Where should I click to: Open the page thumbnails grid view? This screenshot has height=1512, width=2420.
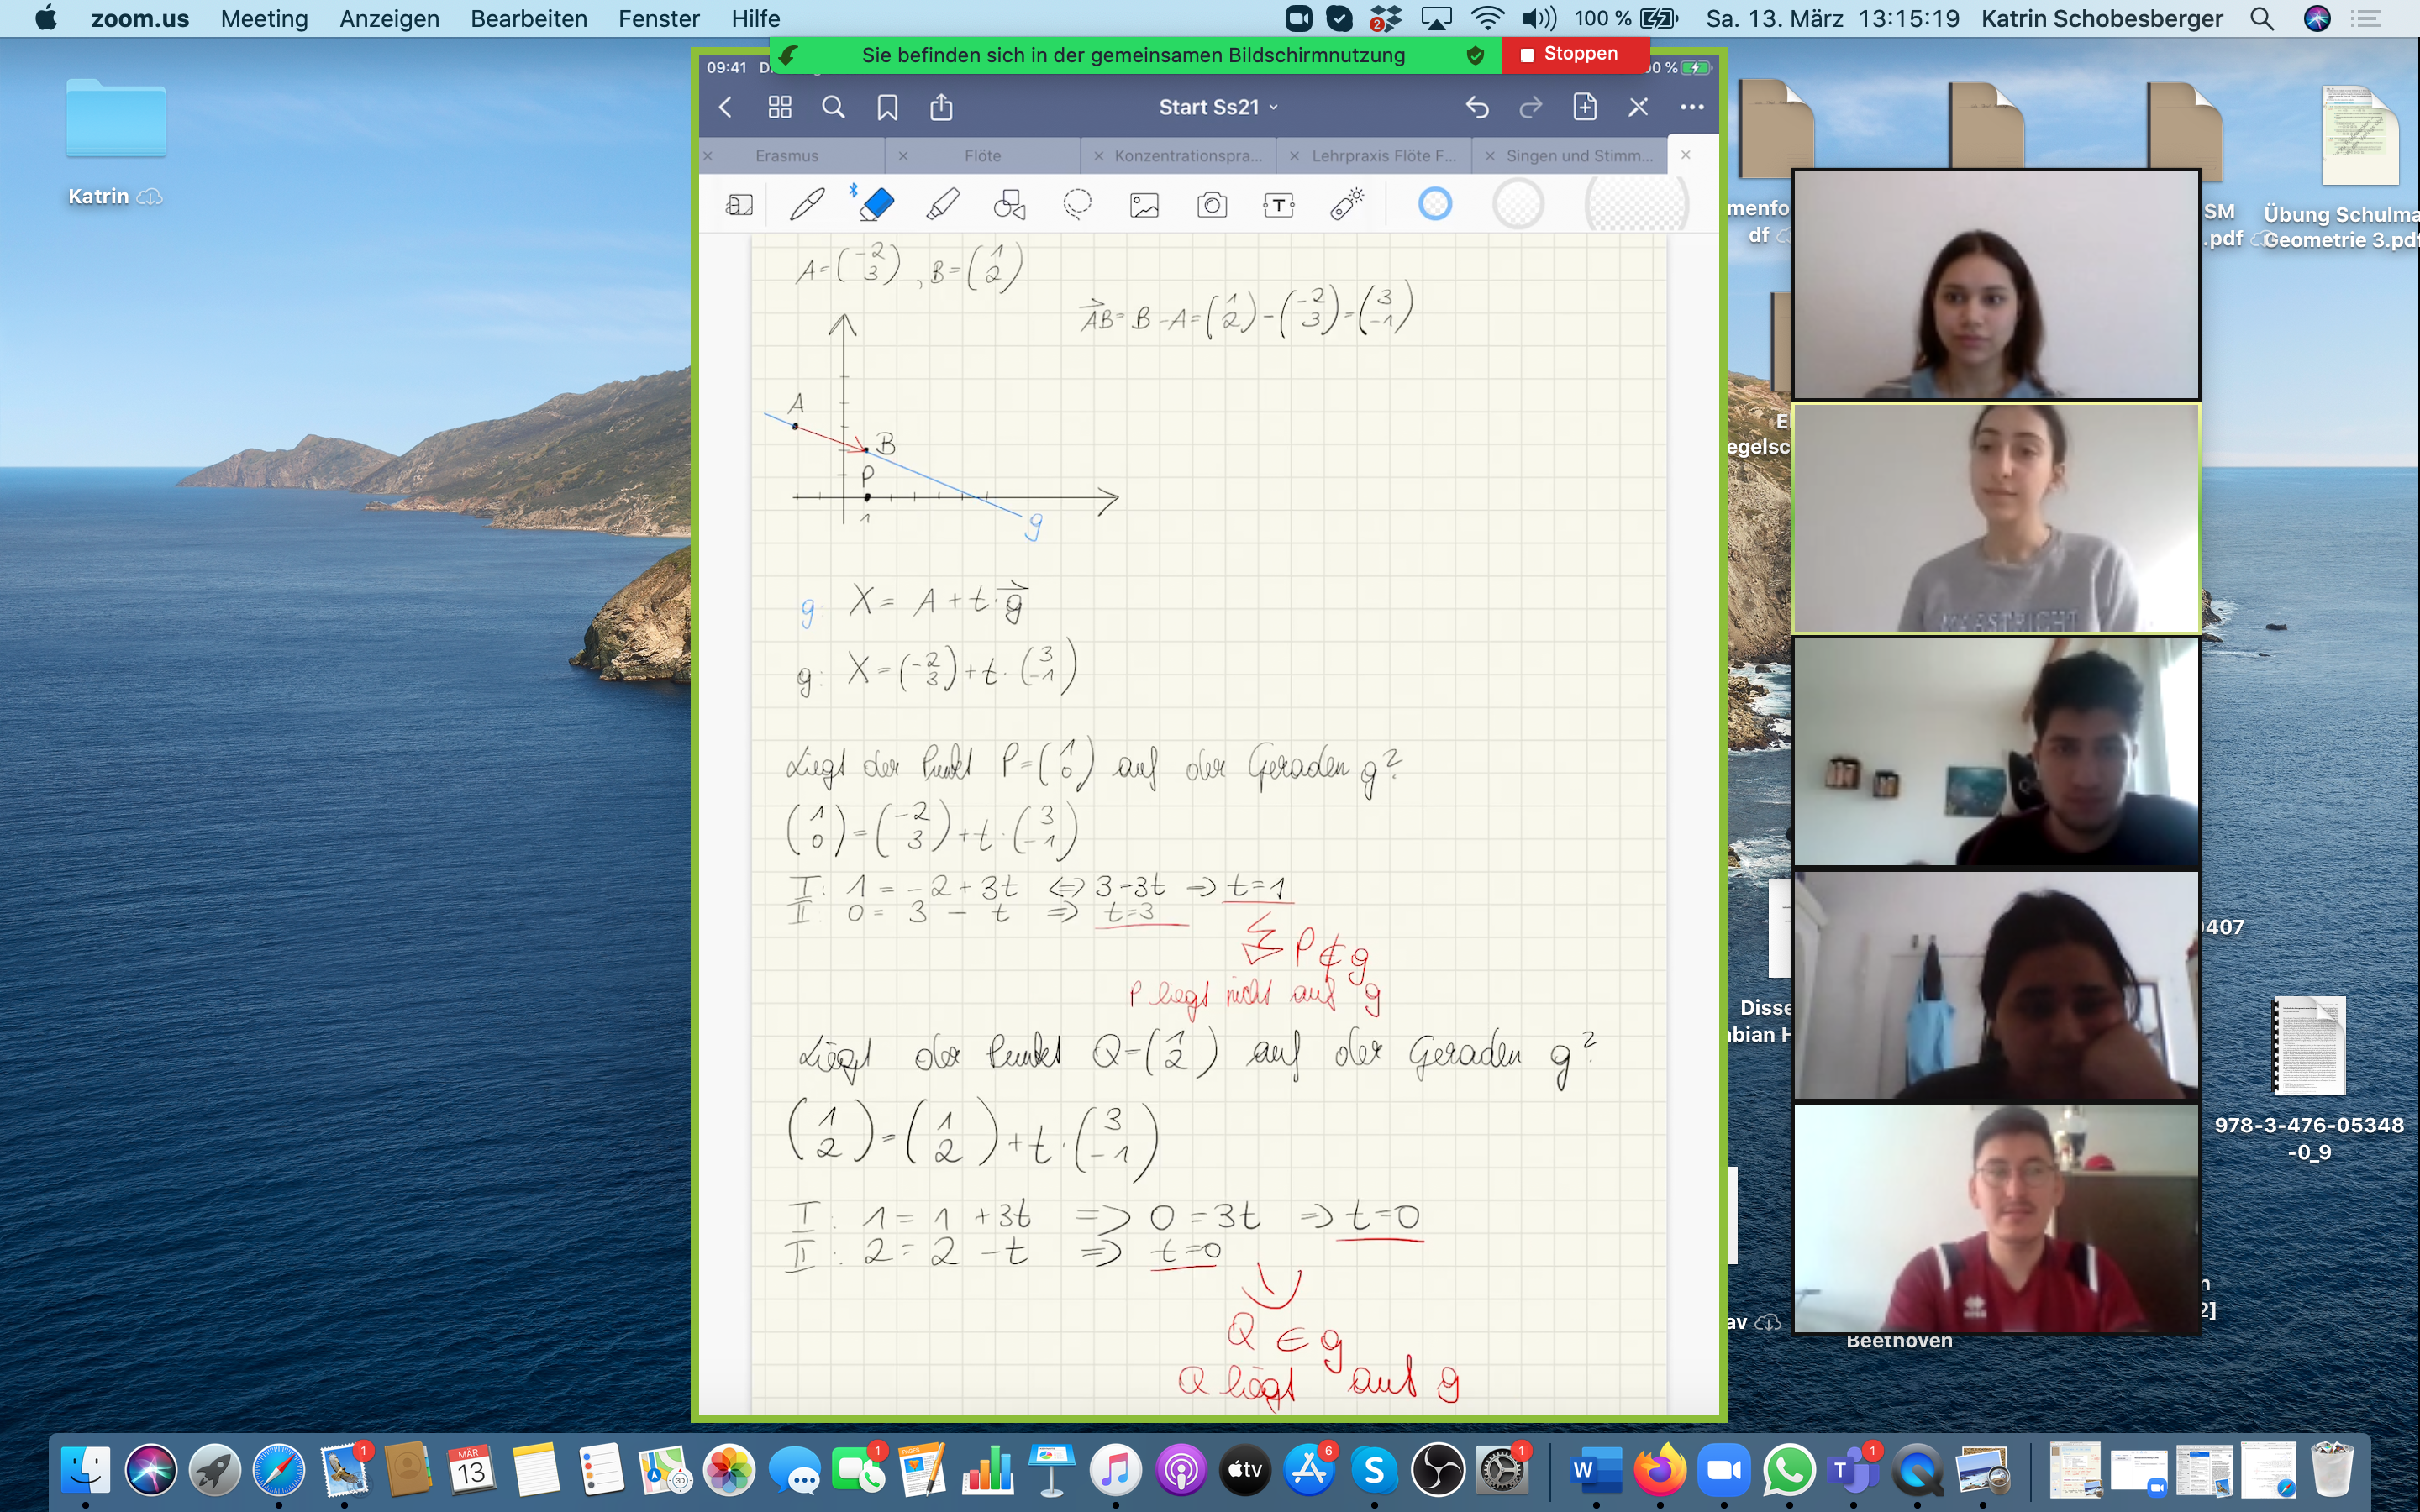pyautogui.click(x=780, y=107)
